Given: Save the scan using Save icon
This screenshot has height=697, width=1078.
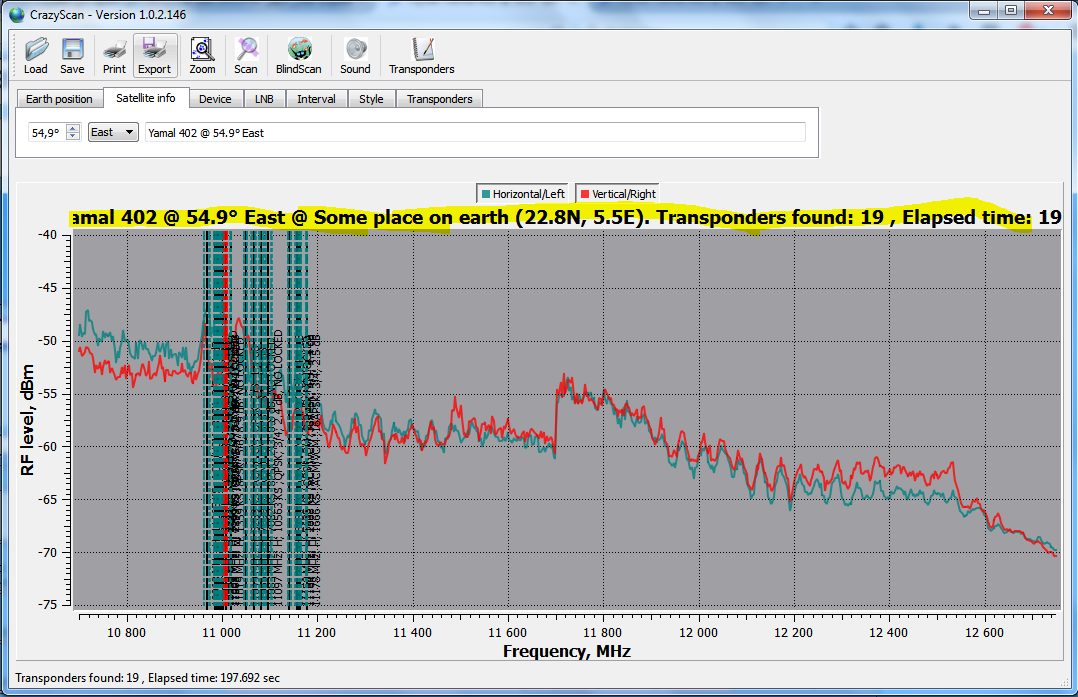Looking at the screenshot, I should [x=72, y=55].
